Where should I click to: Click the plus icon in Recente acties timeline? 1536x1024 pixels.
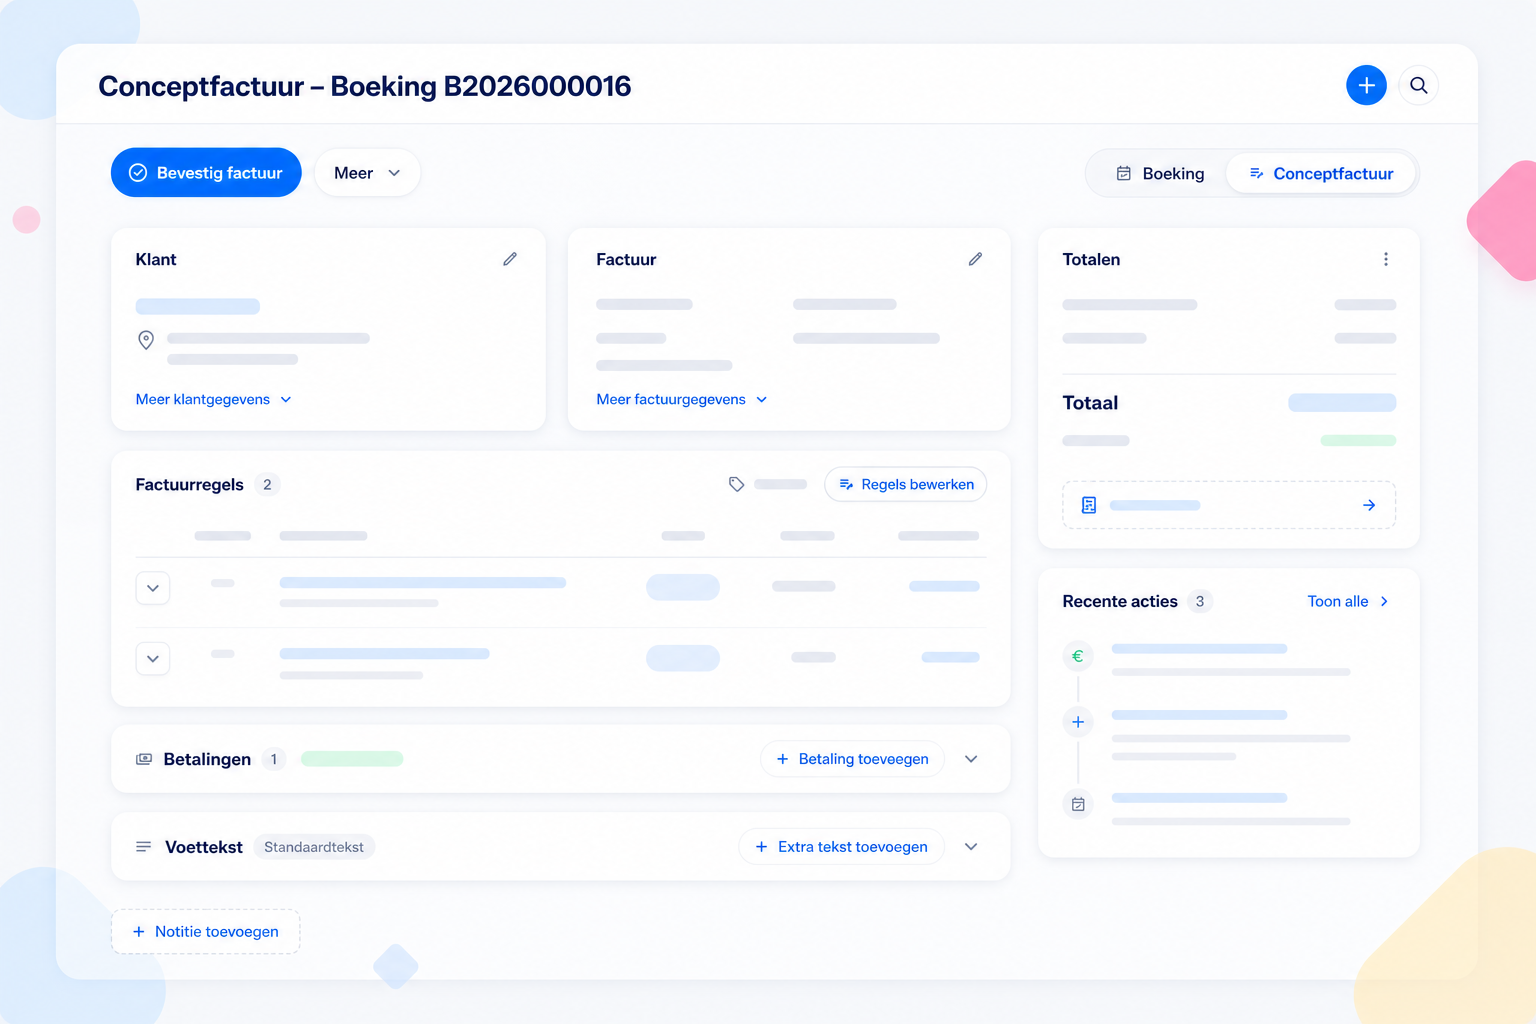coord(1078,722)
